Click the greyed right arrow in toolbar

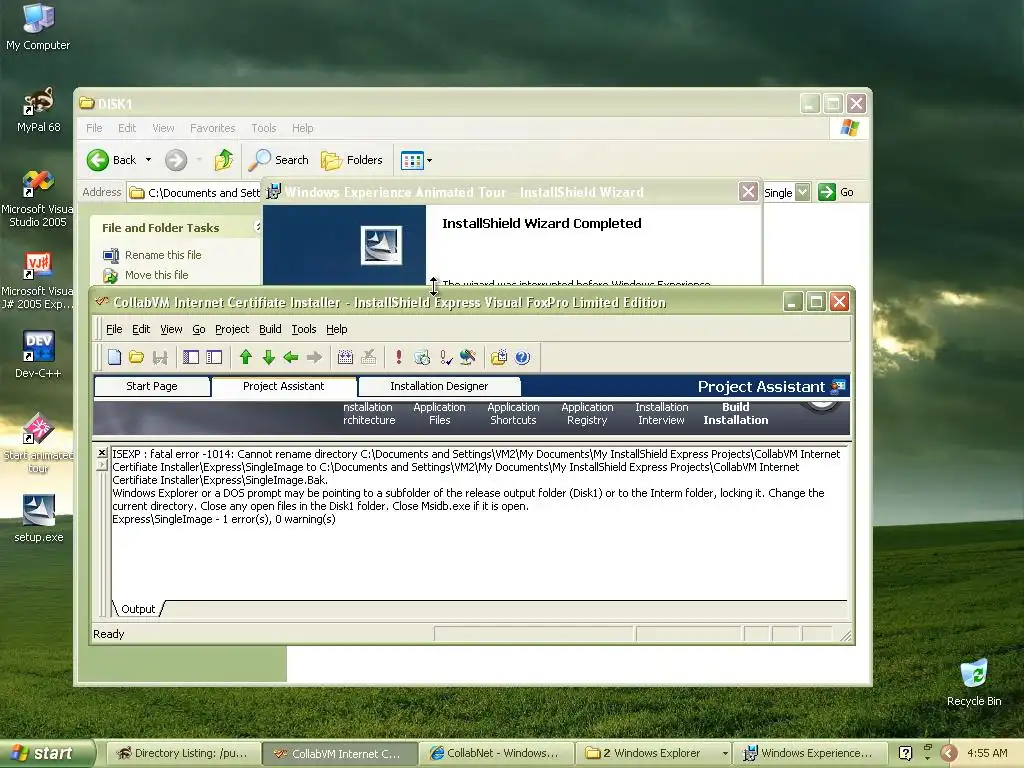[x=314, y=357]
